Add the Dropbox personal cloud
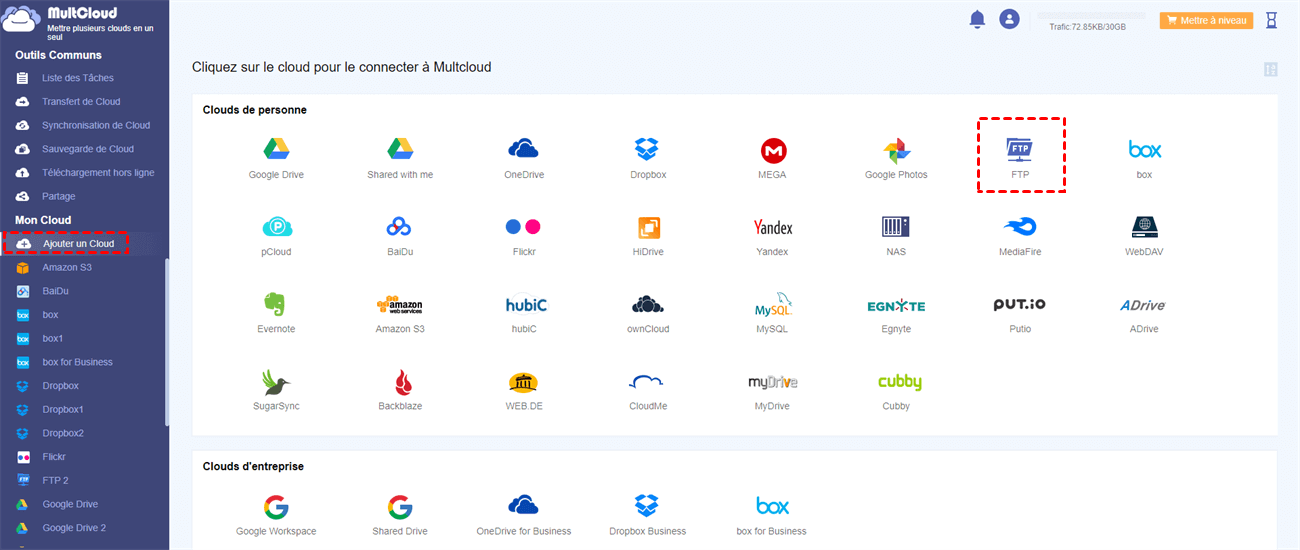1300x550 pixels. tap(648, 159)
